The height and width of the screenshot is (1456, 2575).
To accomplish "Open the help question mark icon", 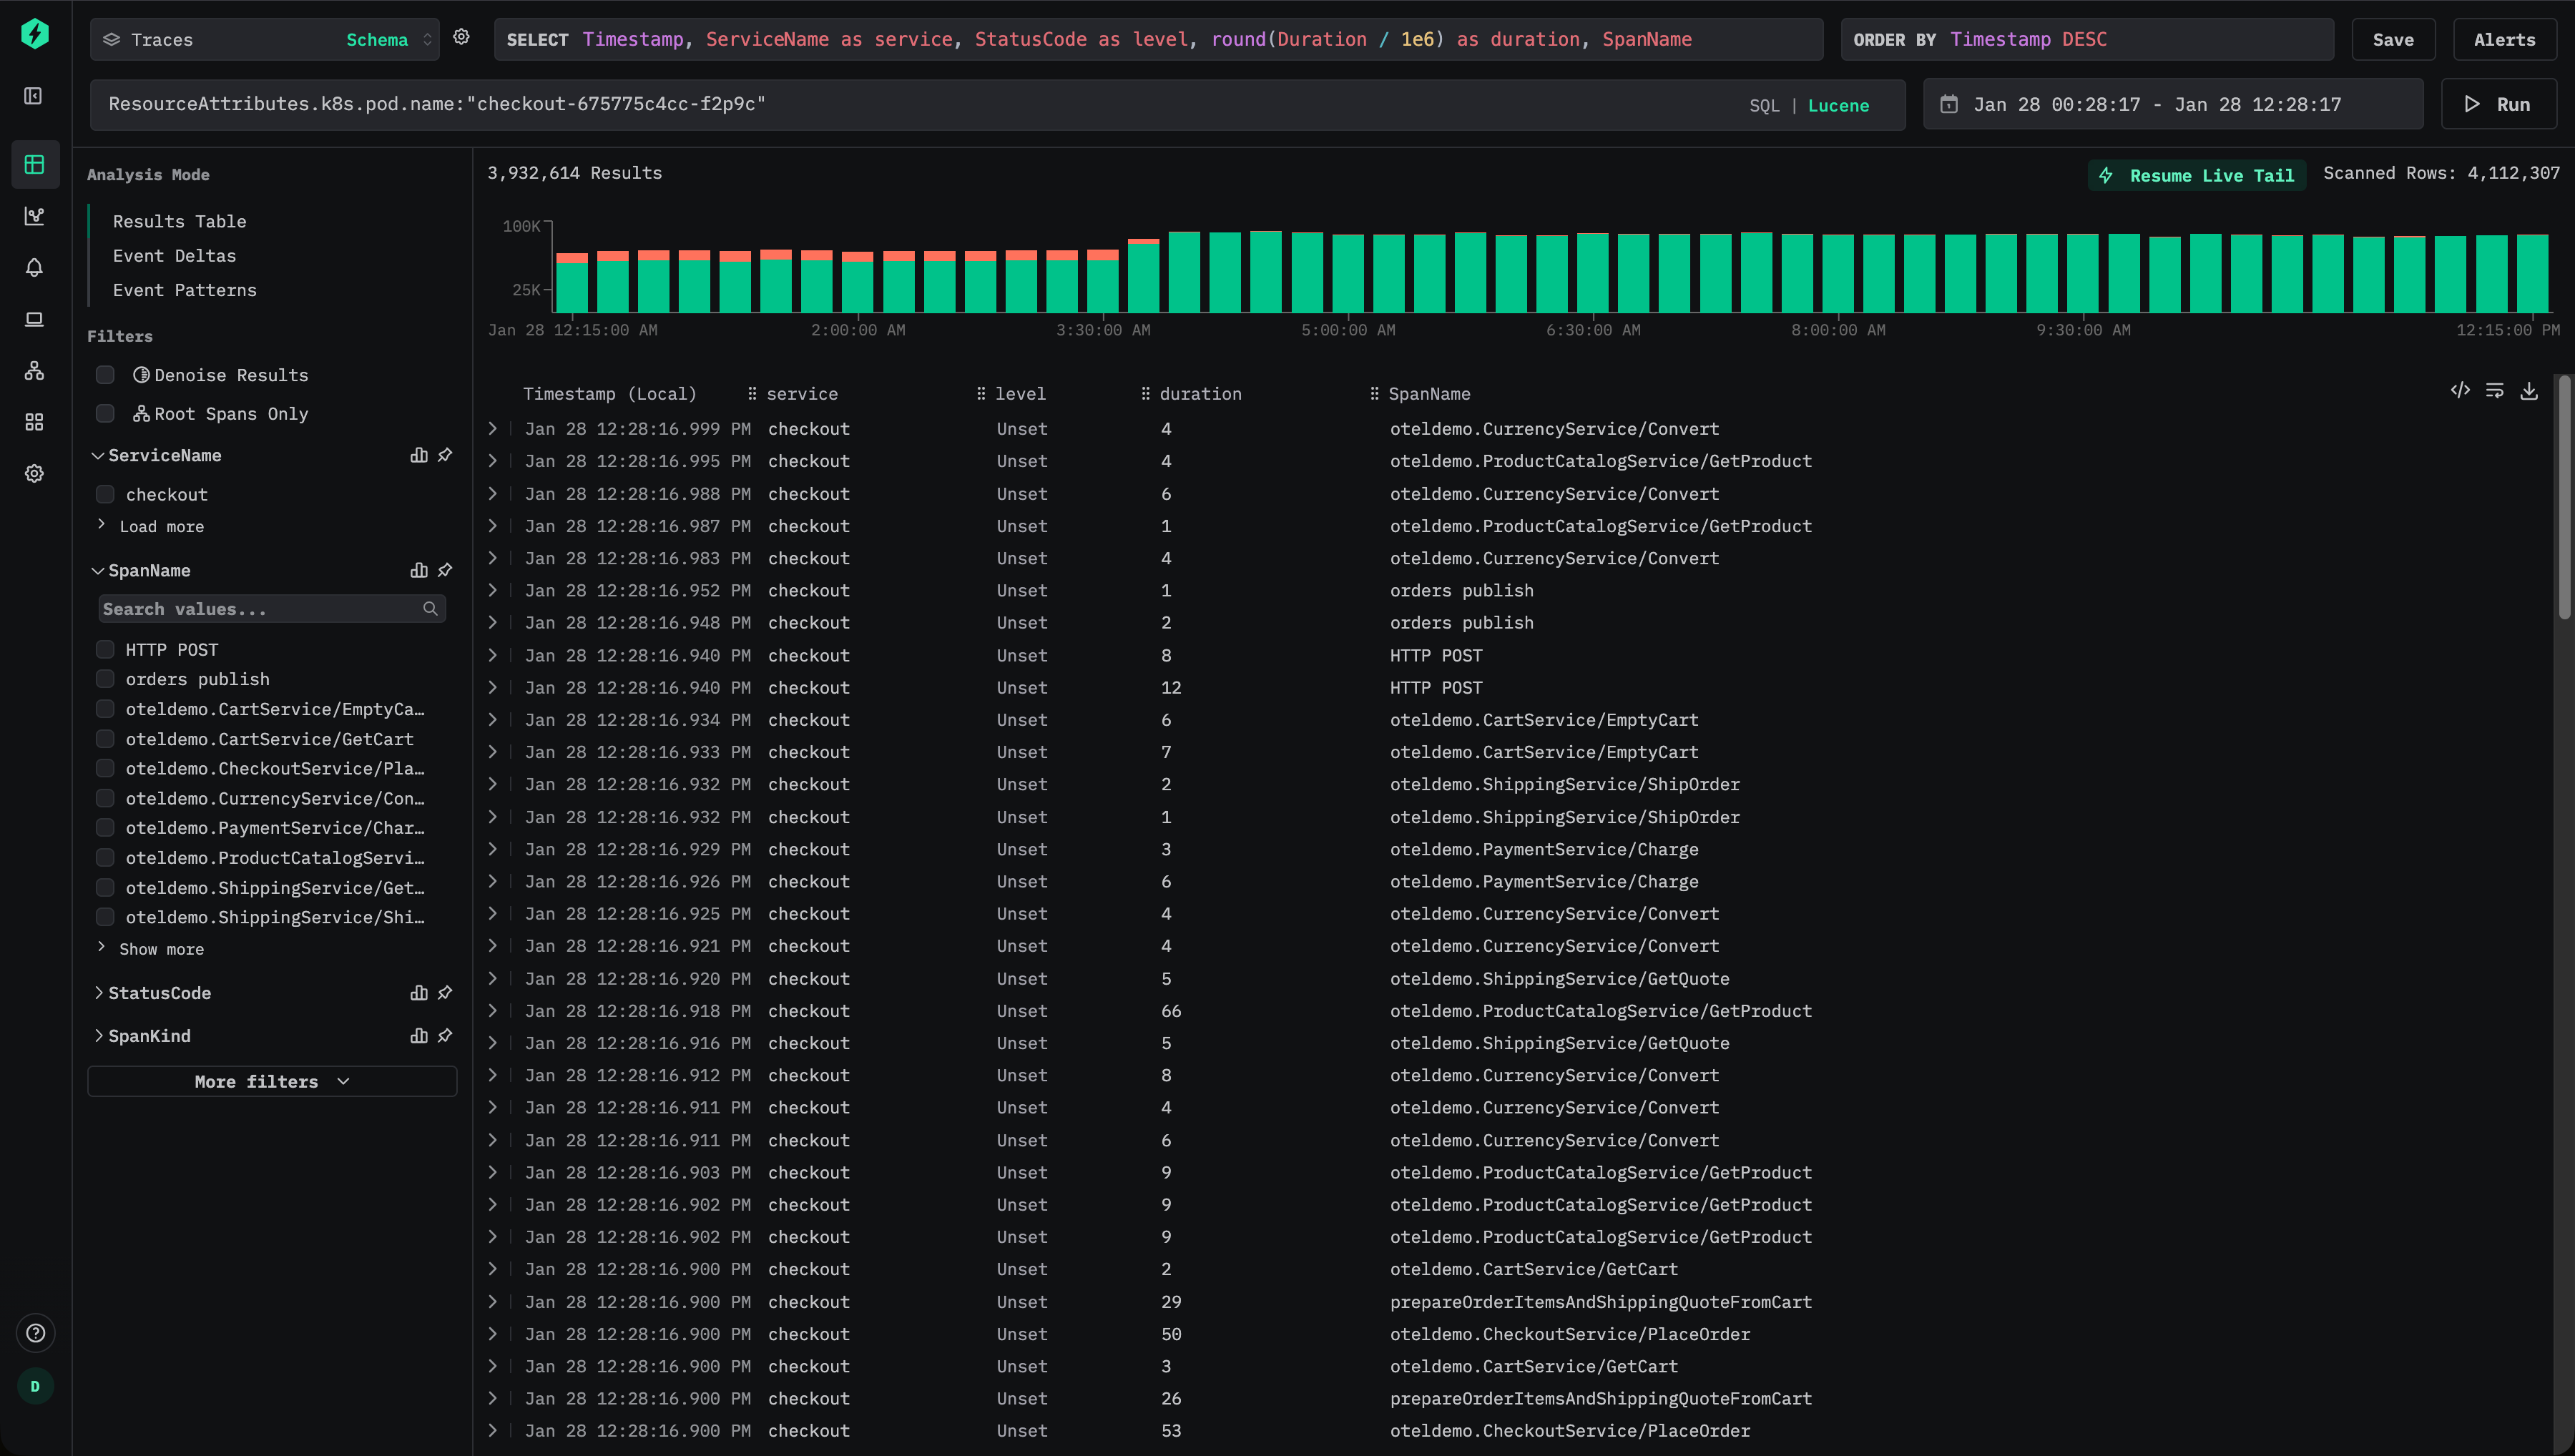I will coord(35,1333).
